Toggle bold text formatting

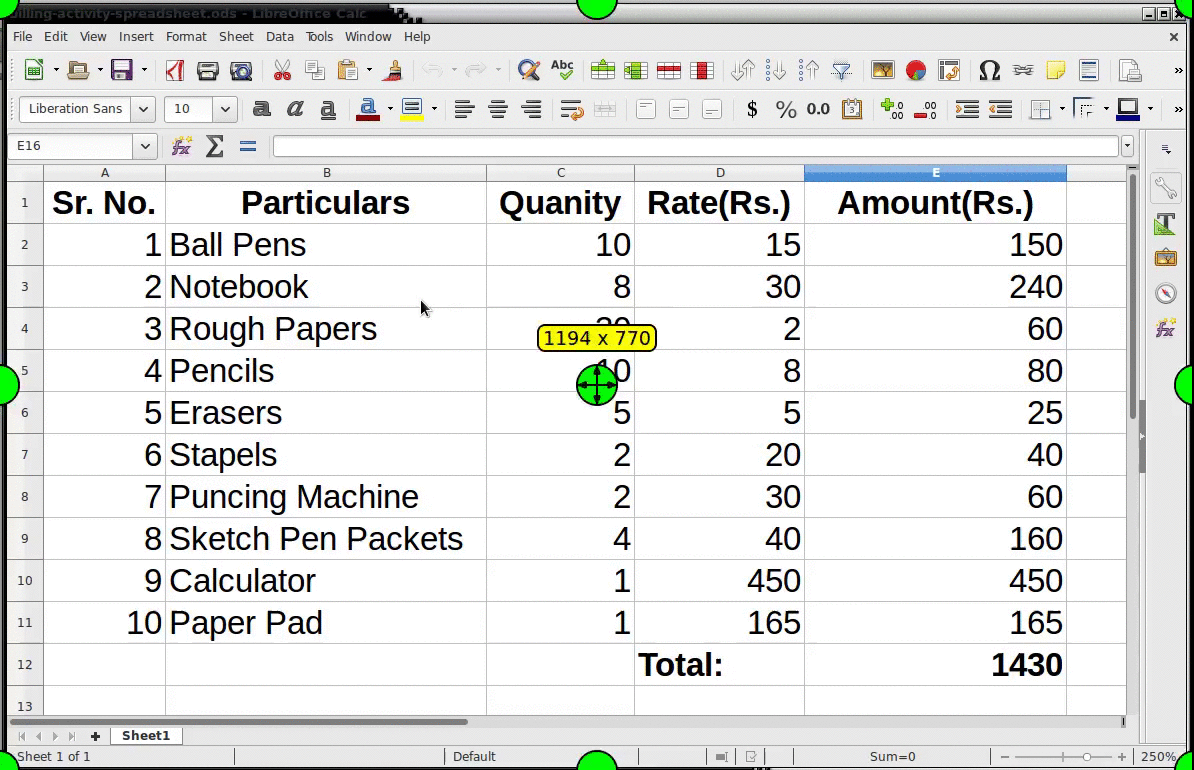tap(262, 109)
